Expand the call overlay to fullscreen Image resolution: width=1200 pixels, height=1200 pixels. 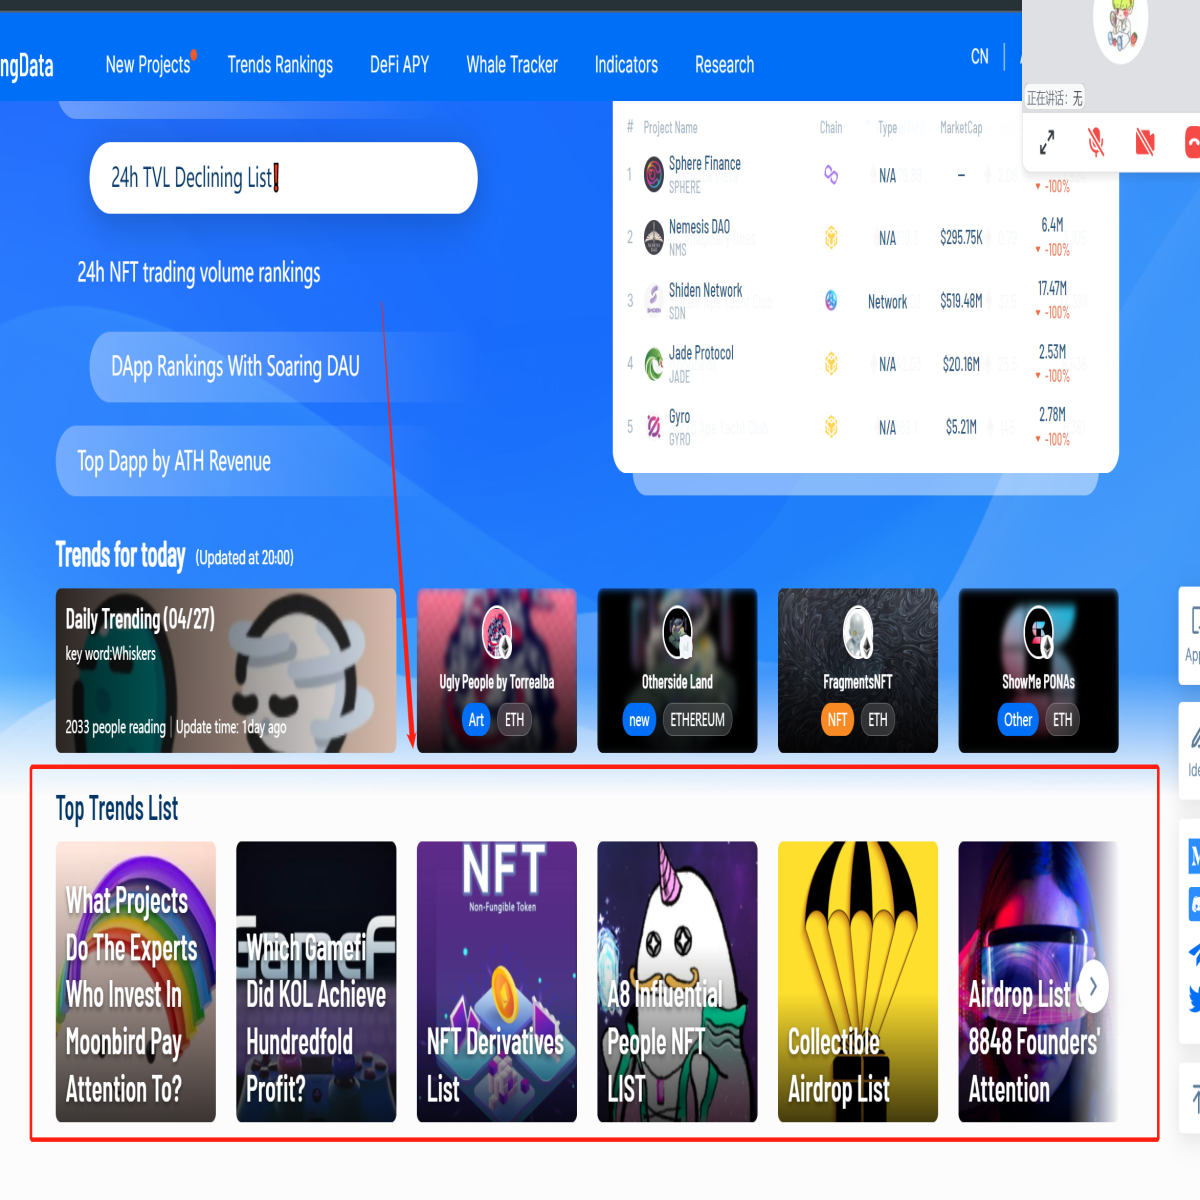pyautogui.click(x=1047, y=143)
